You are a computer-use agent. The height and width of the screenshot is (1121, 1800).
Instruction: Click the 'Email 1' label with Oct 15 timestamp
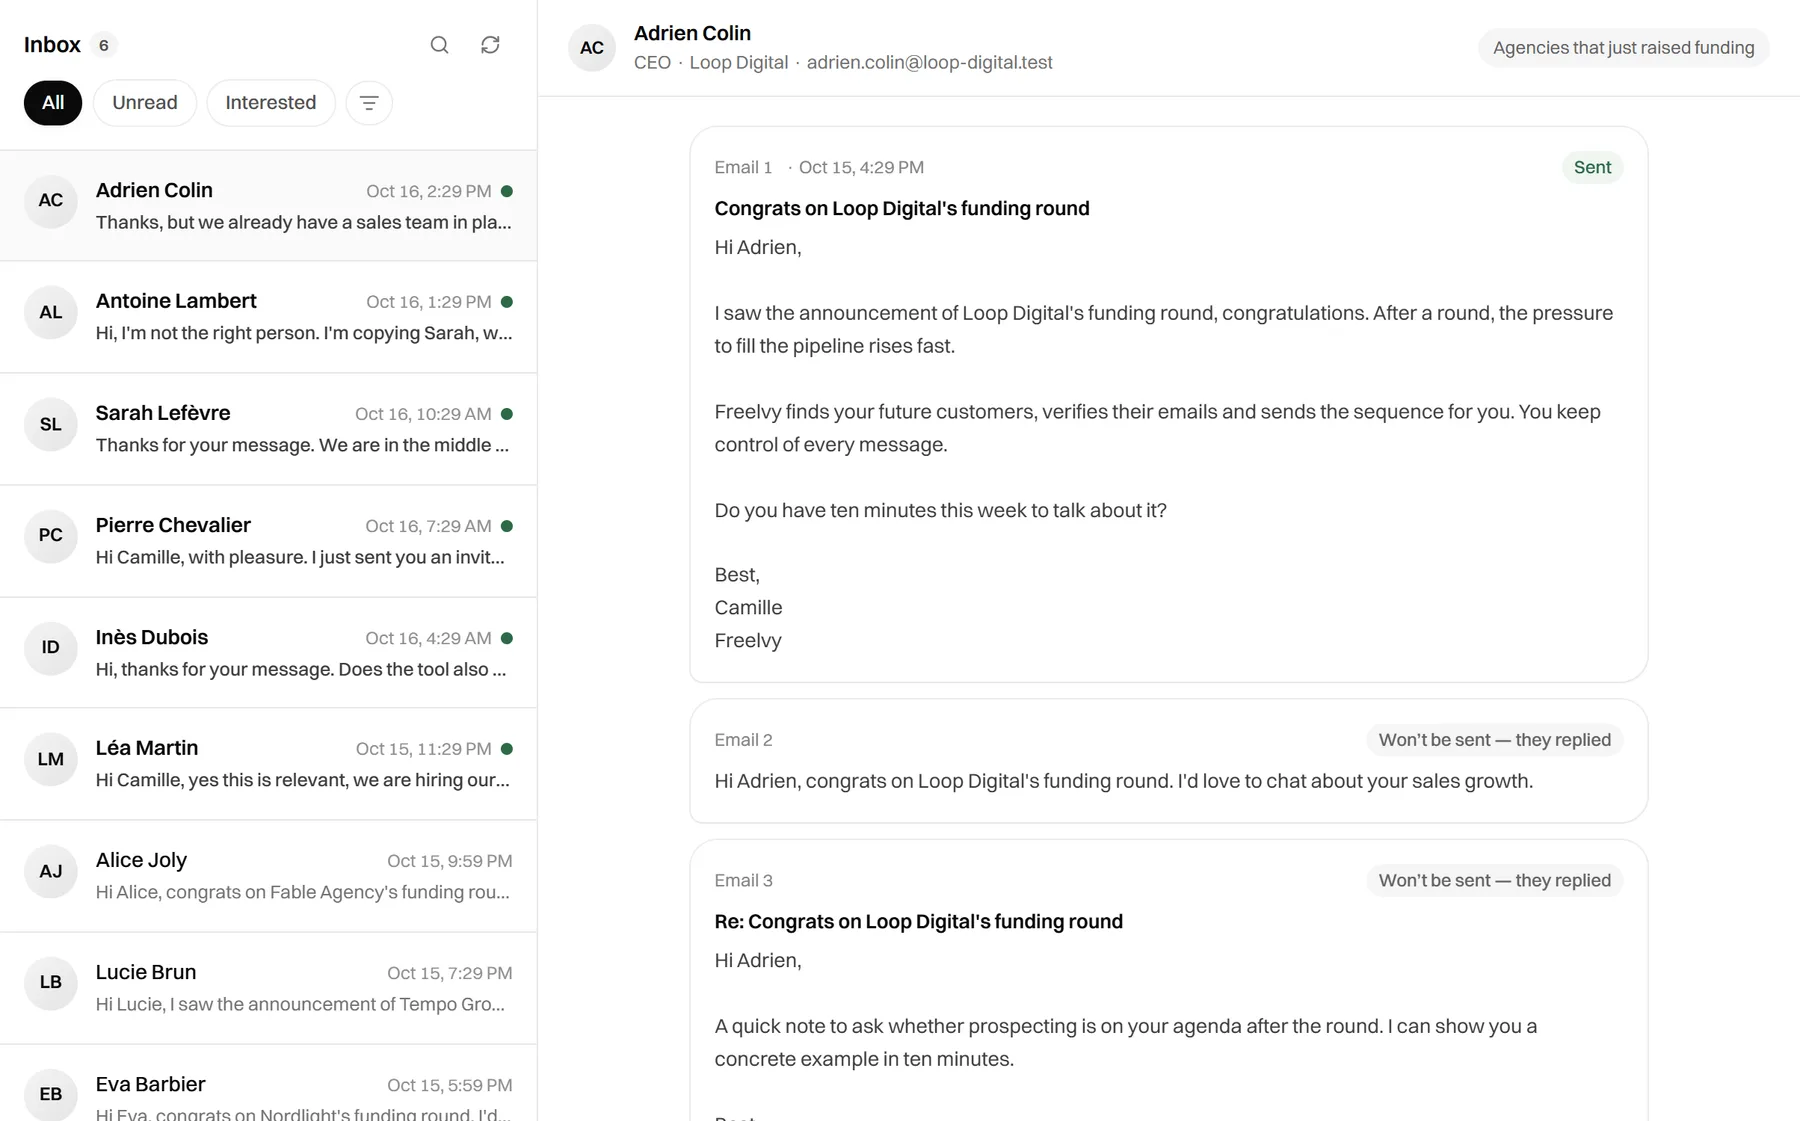819,168
